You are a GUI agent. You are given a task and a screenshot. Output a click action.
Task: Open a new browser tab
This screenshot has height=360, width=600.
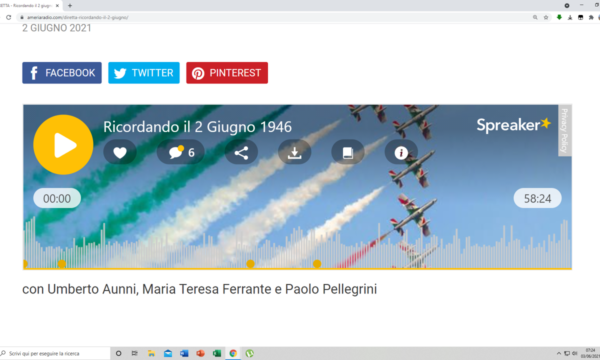tap(70, 5)
